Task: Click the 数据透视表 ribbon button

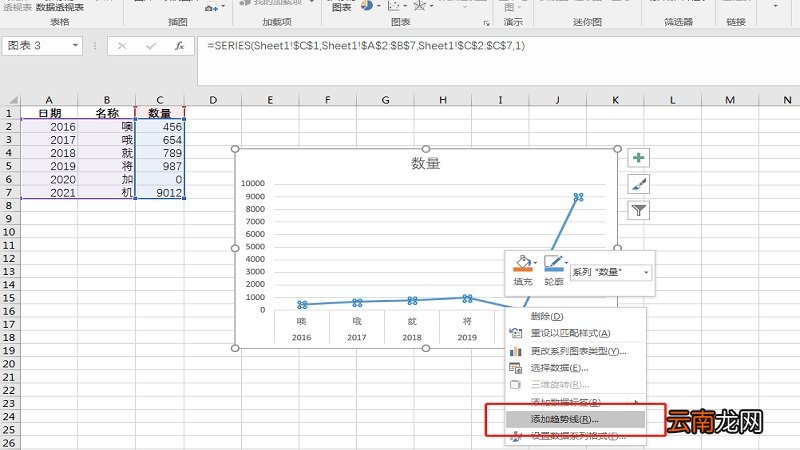Action: click(x=60, y=7)
